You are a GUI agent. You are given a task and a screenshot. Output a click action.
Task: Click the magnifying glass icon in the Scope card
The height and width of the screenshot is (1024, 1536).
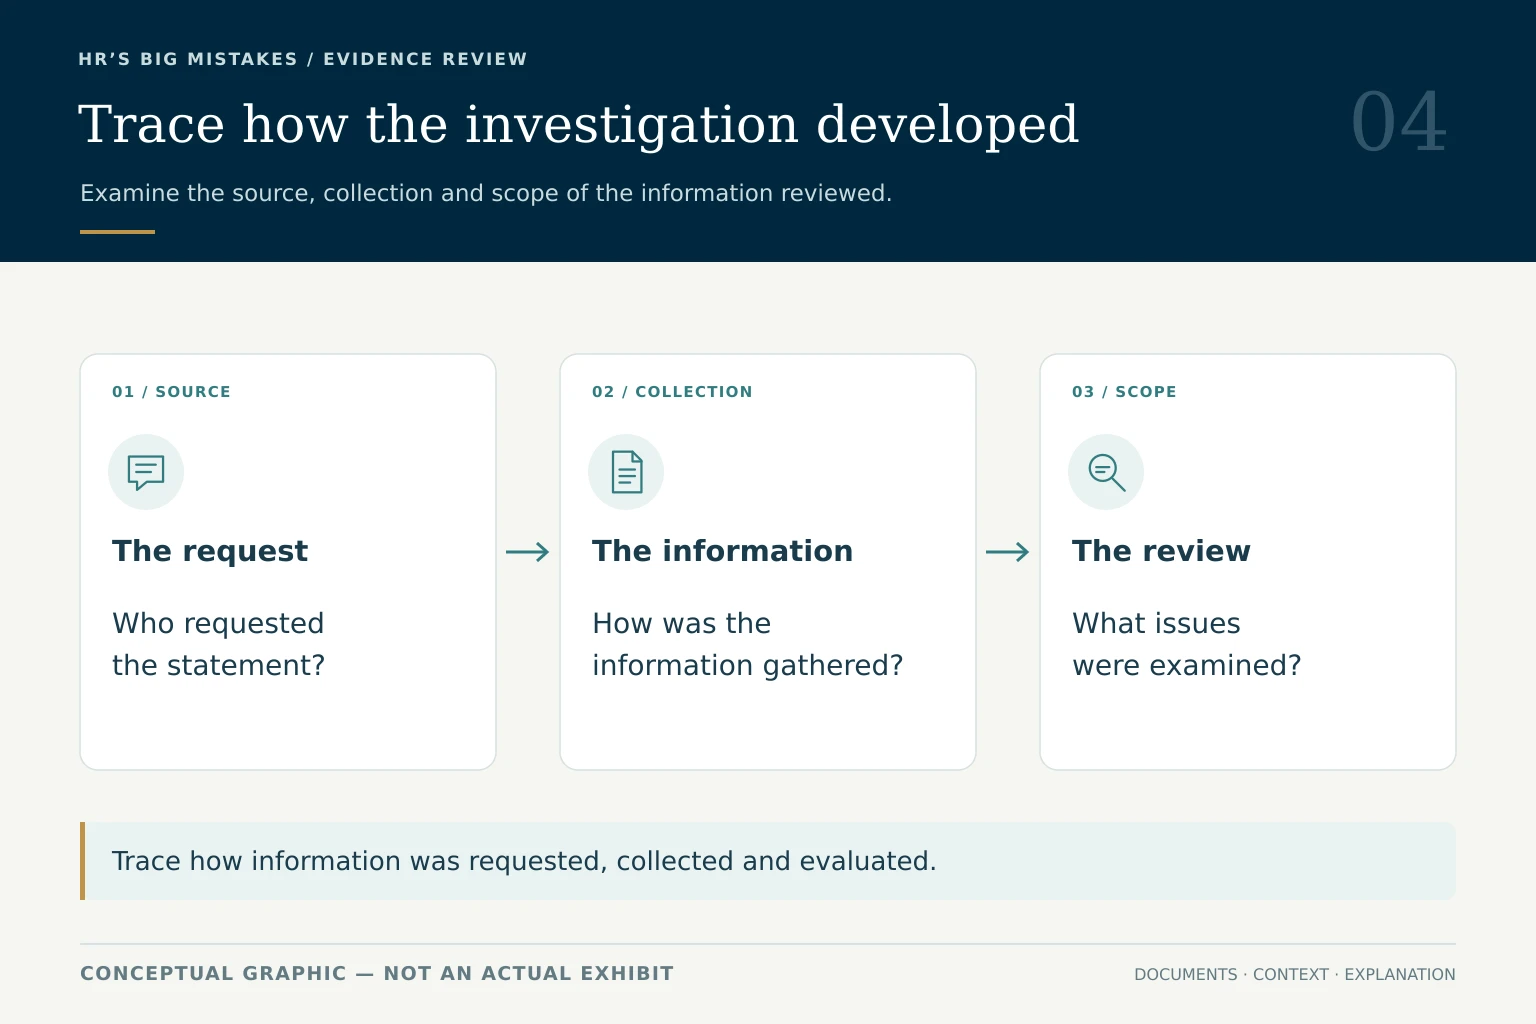[1106, 472]
